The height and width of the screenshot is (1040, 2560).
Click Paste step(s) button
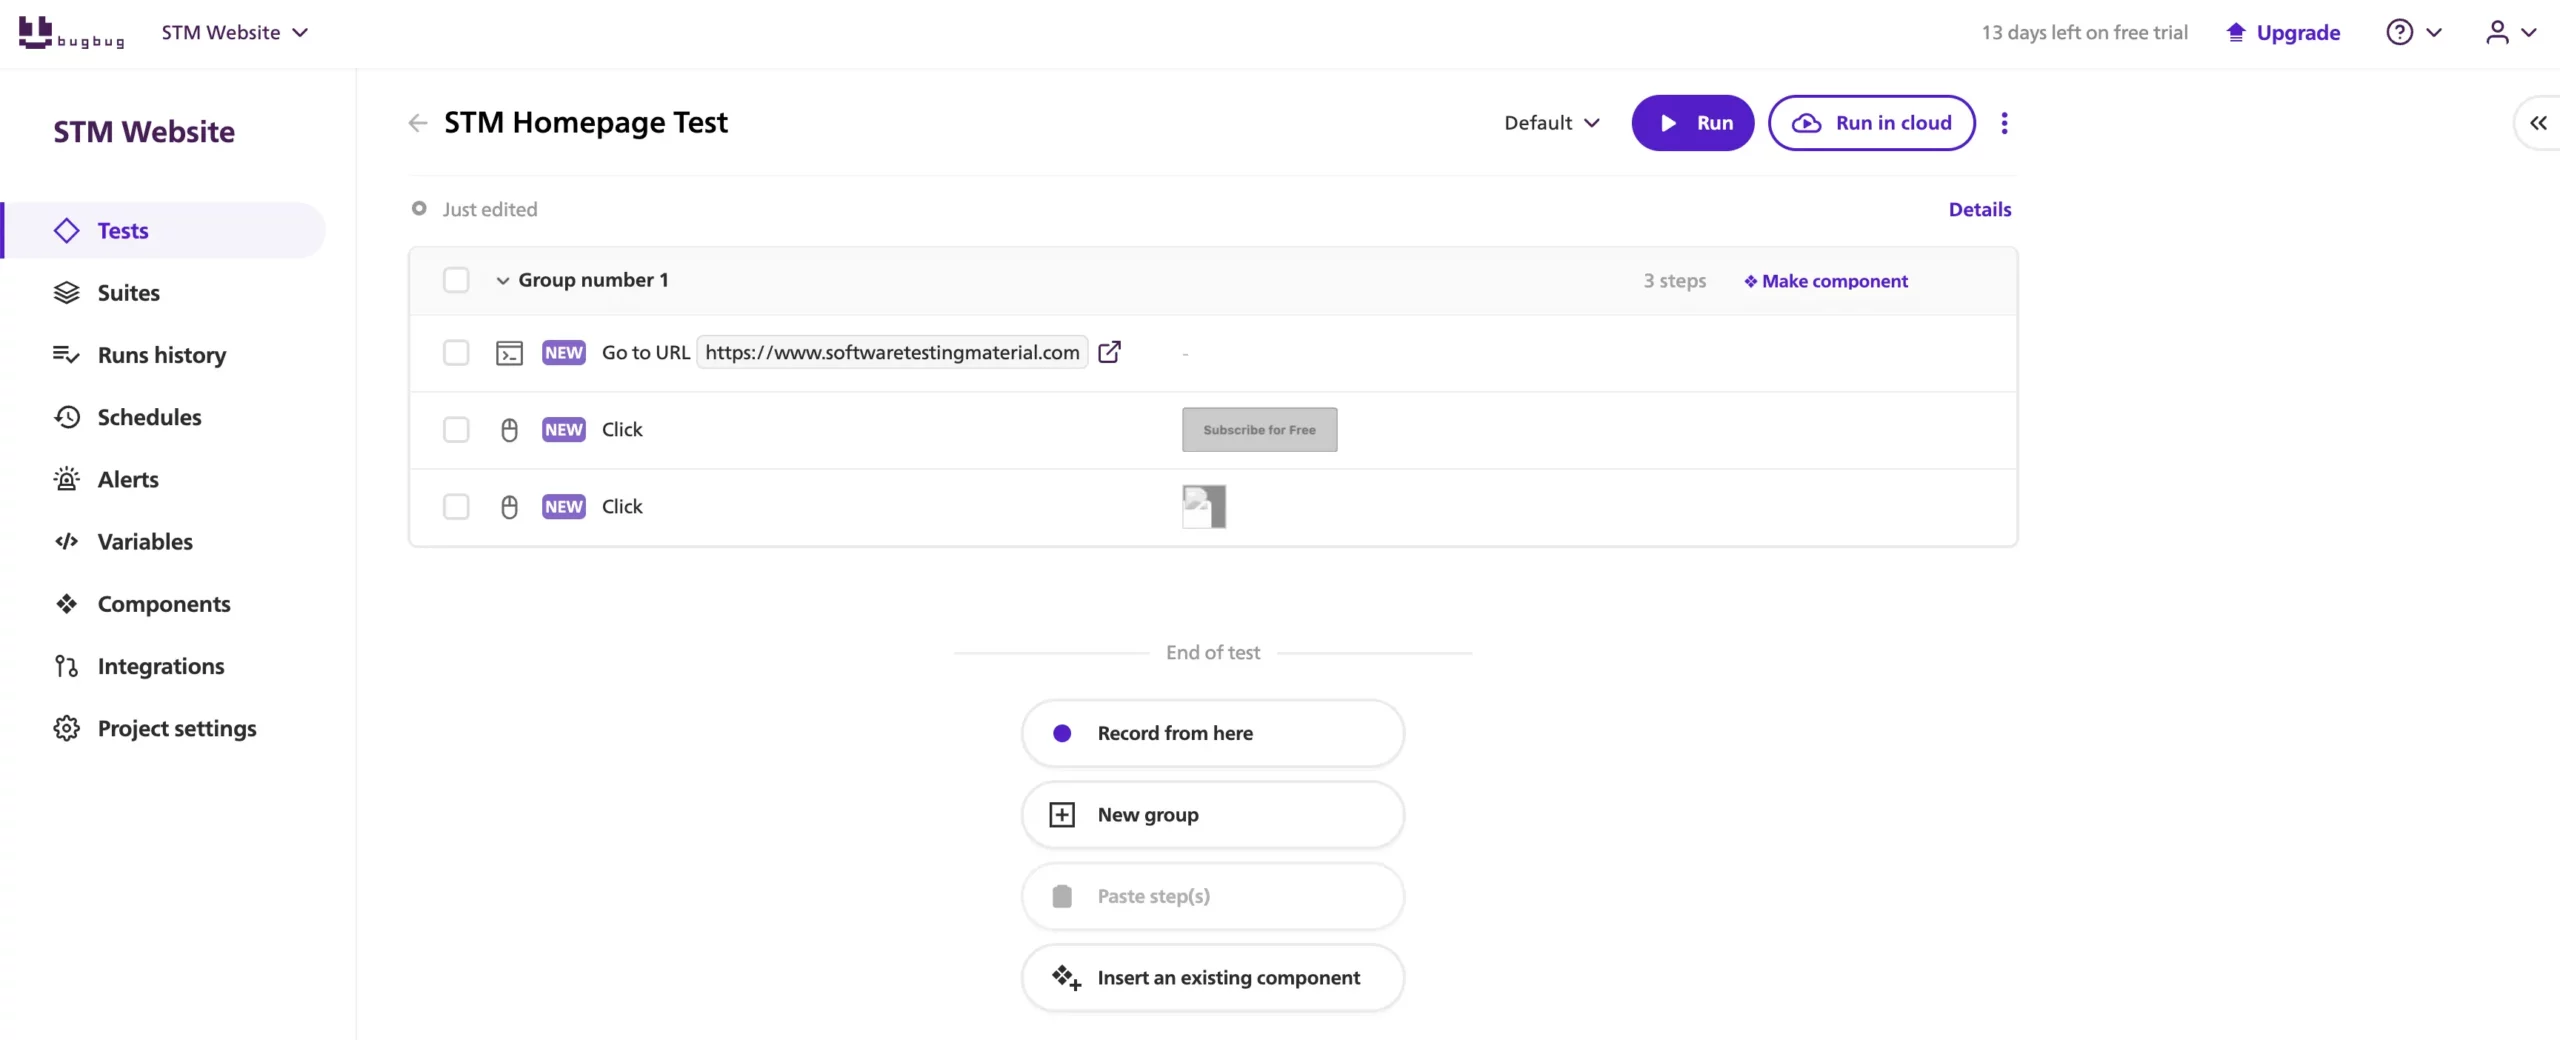[1212, 896]
